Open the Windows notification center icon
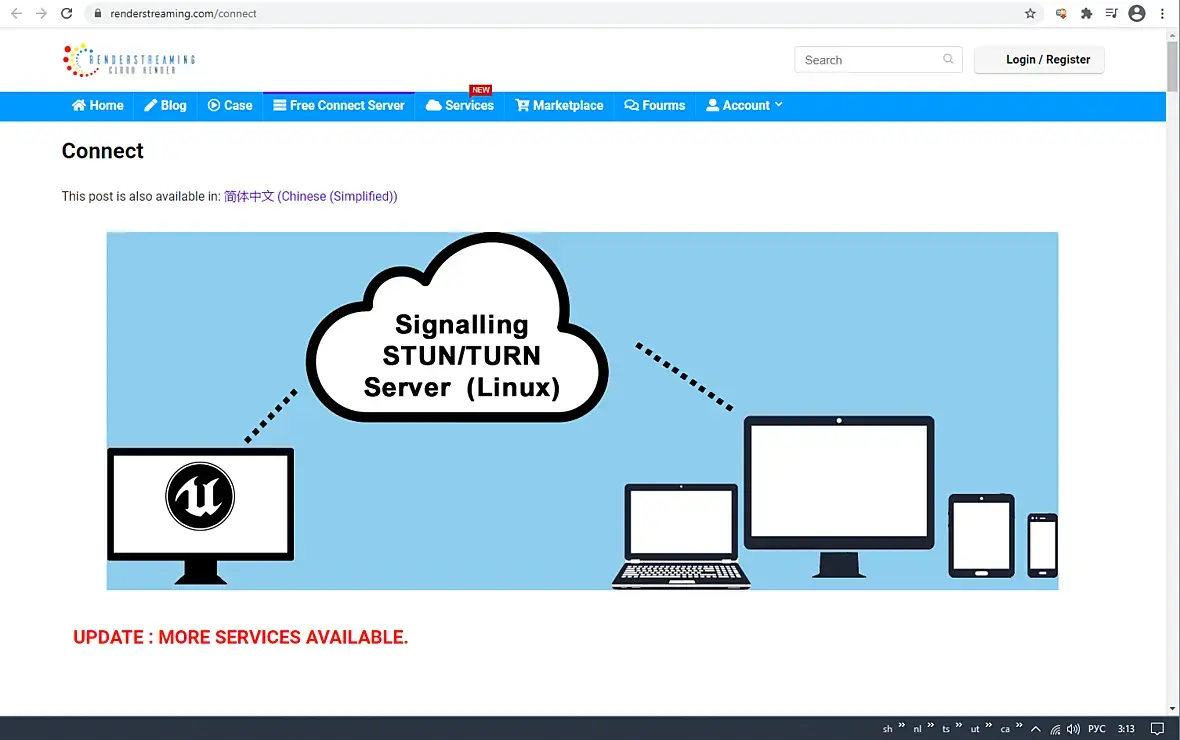 (1157, 729)
